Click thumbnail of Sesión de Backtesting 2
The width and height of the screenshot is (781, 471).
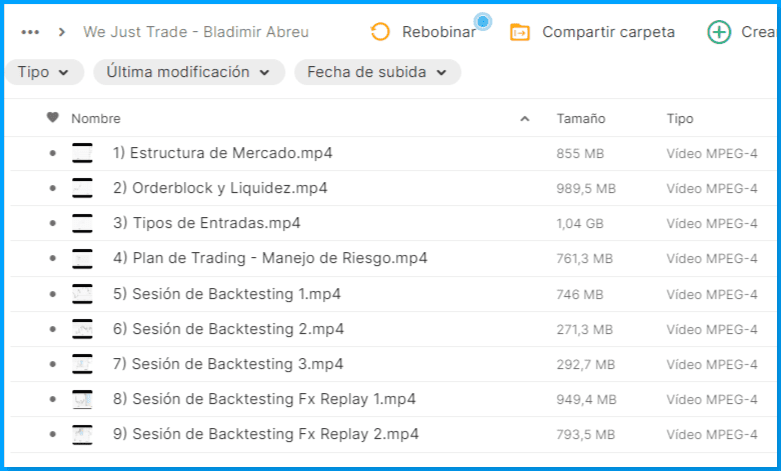click(82, 329)
